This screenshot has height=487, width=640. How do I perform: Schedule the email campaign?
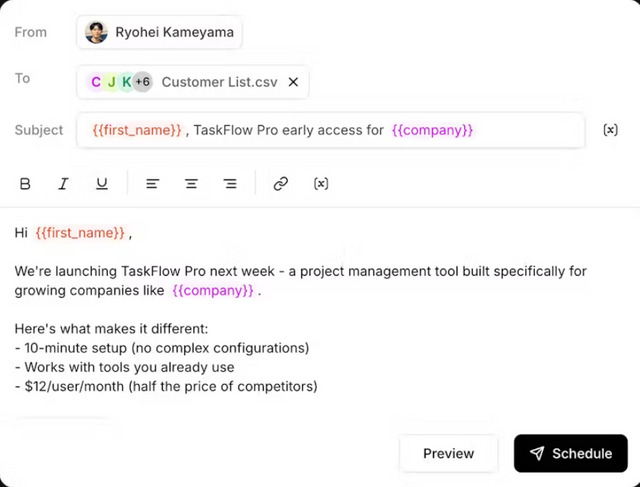point(571,454)
